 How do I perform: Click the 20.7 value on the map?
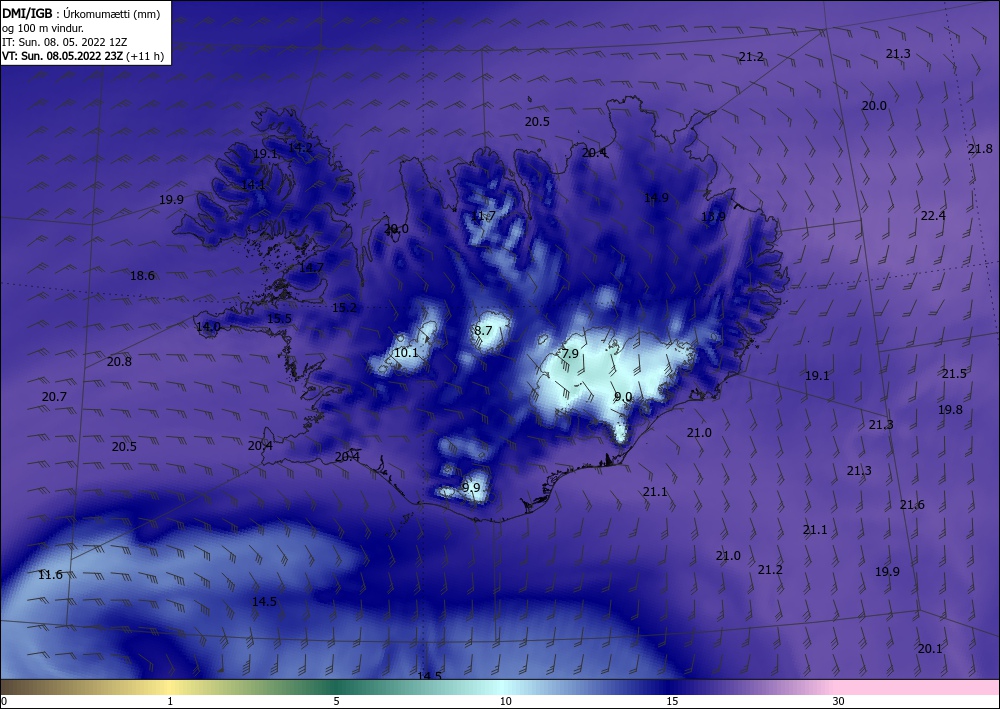[x=54, y=397]
